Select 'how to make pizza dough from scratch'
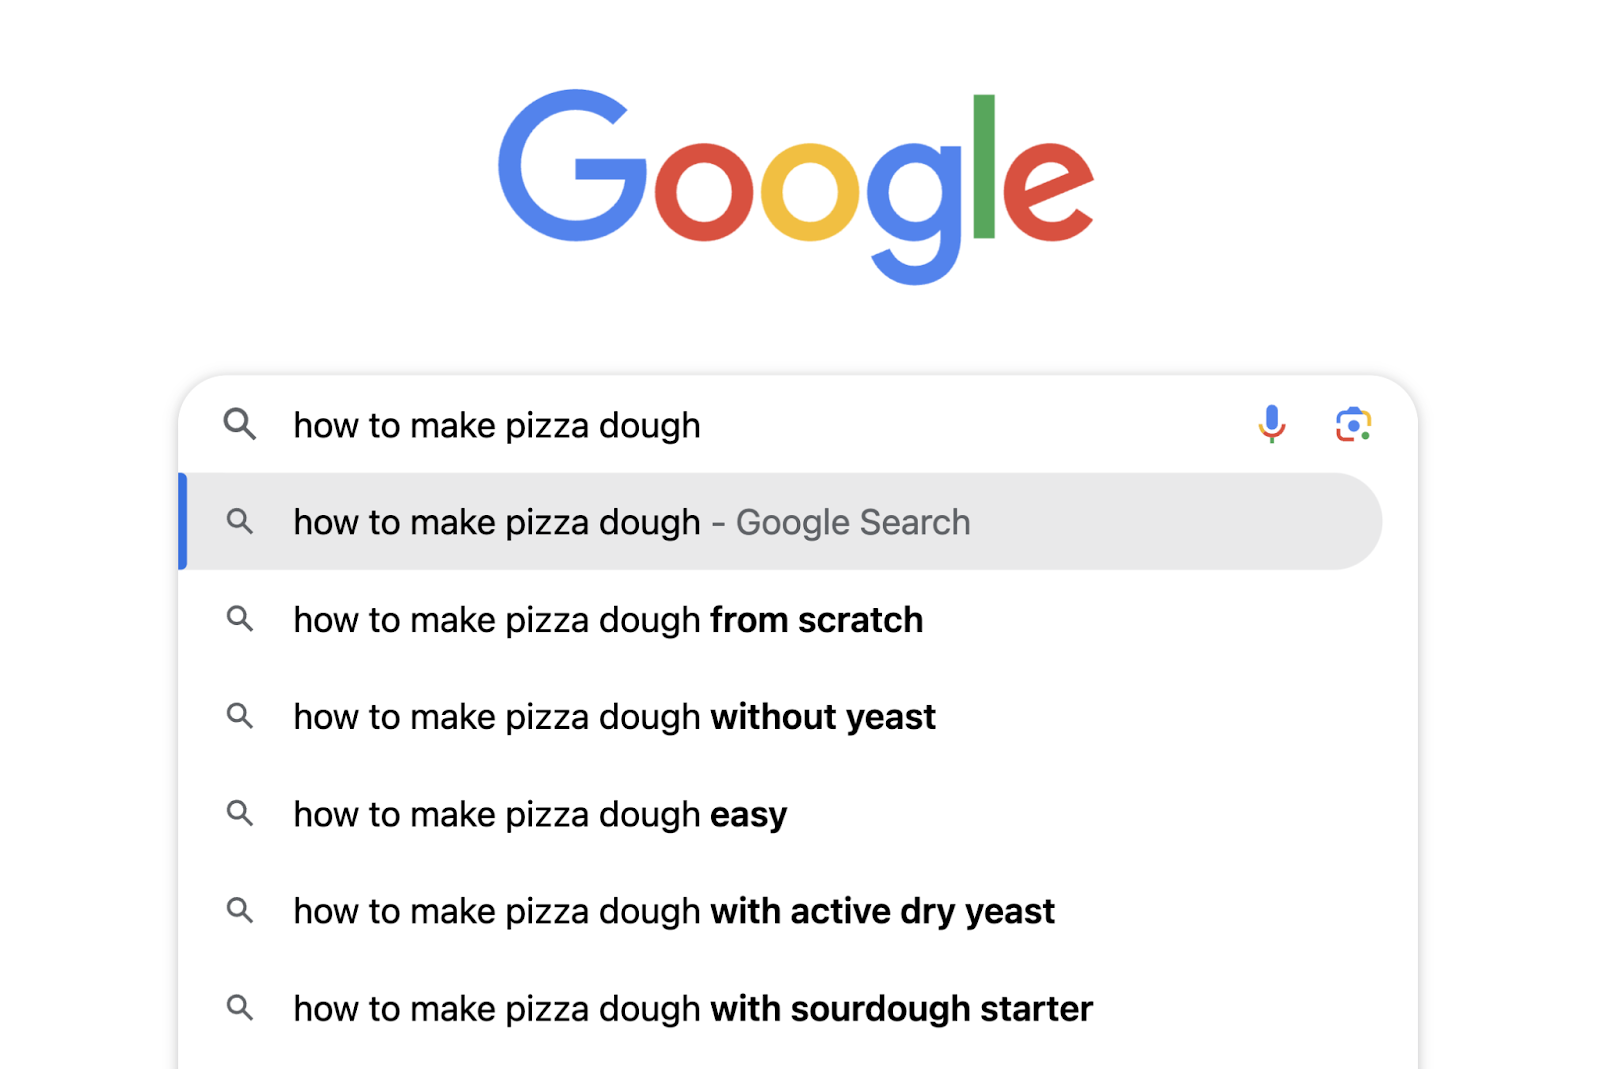This screenshot has width=1600, height=1069. (x=607, y=619)
